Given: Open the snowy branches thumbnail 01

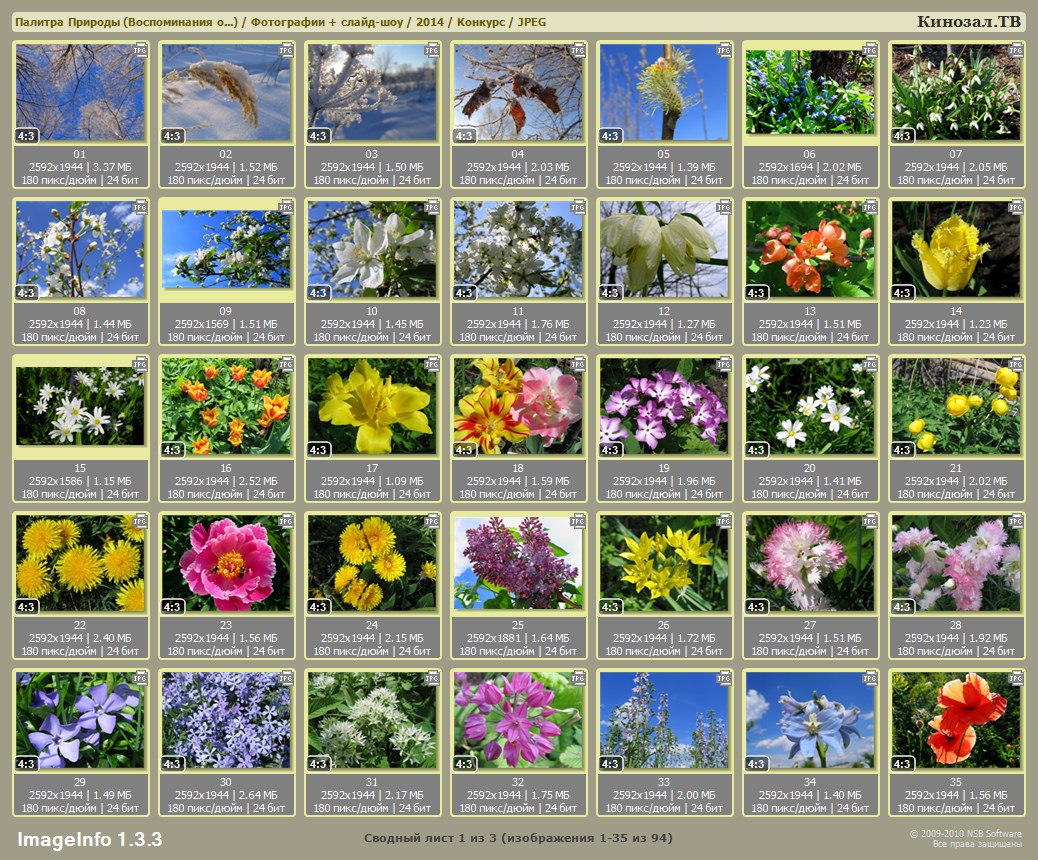Looking at the screenshot, I should click(x=80, y=92).
